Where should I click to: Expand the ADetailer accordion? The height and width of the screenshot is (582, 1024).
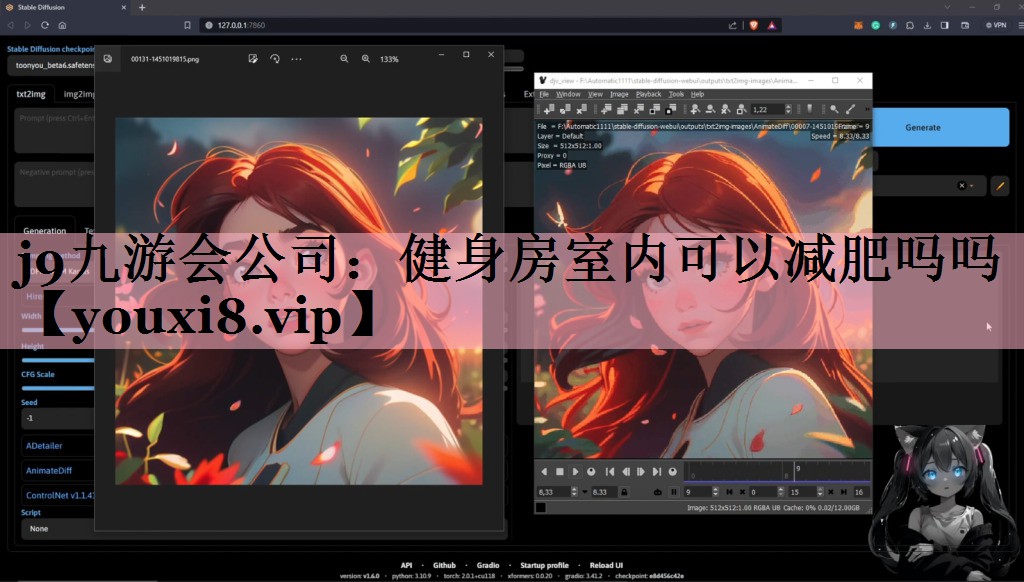coord(58,445)
